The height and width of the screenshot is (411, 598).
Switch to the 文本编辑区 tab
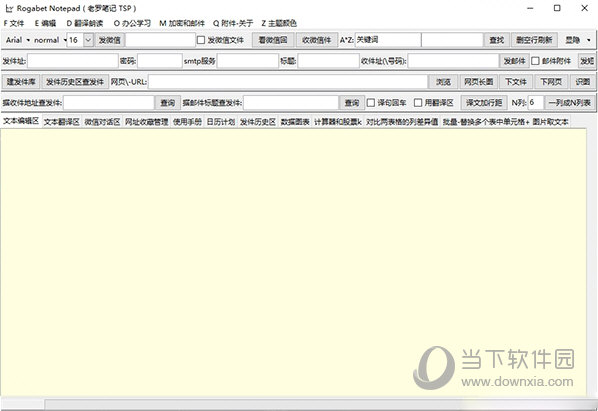[x=21, y=121]
